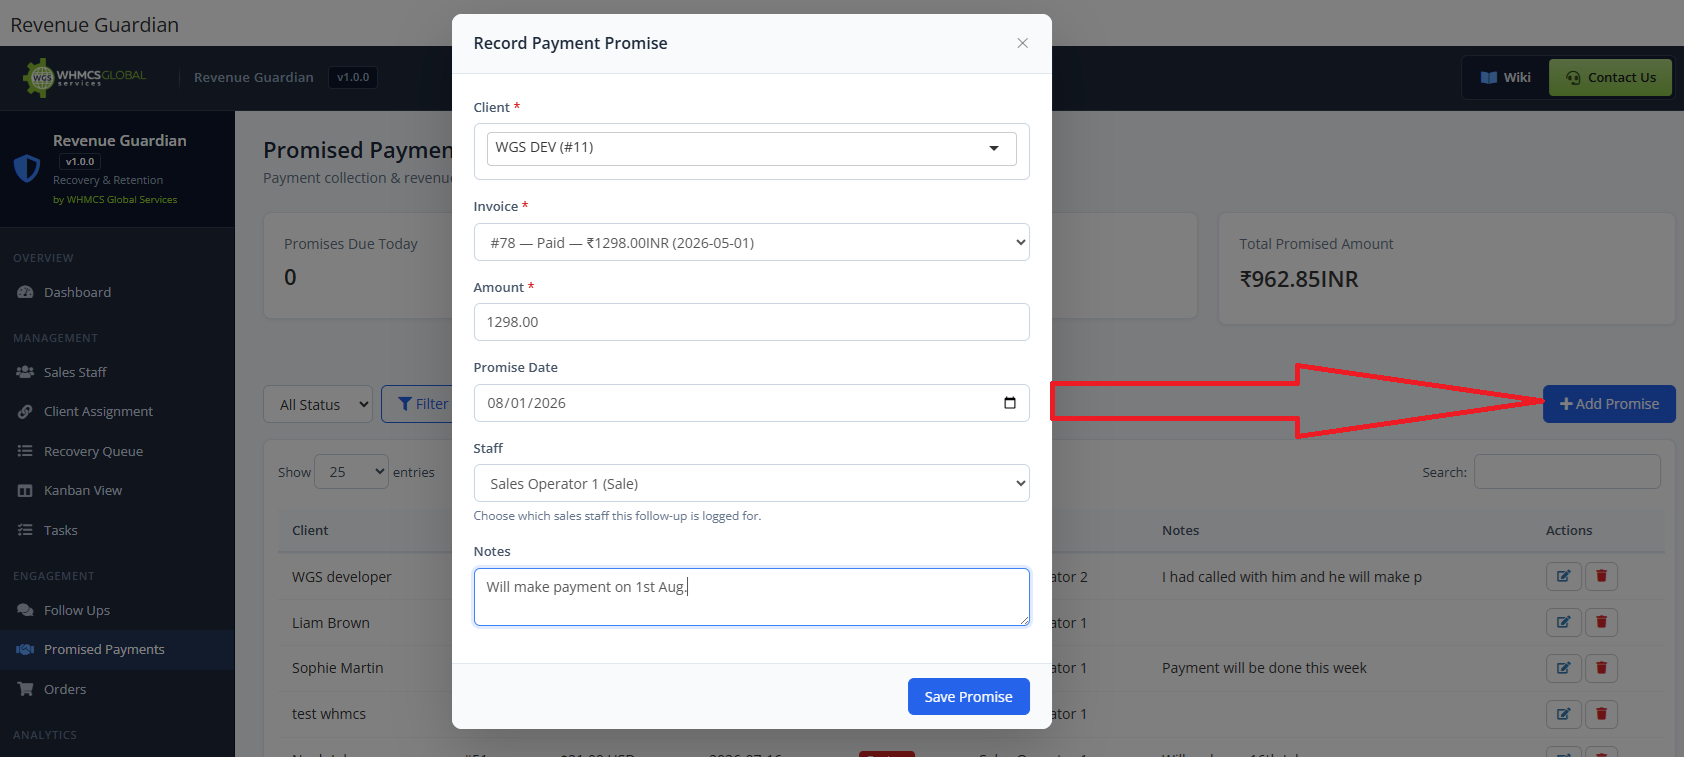1684x757 pixels.
Task: Click inside the Notes text area
Action: click(751, 597)
